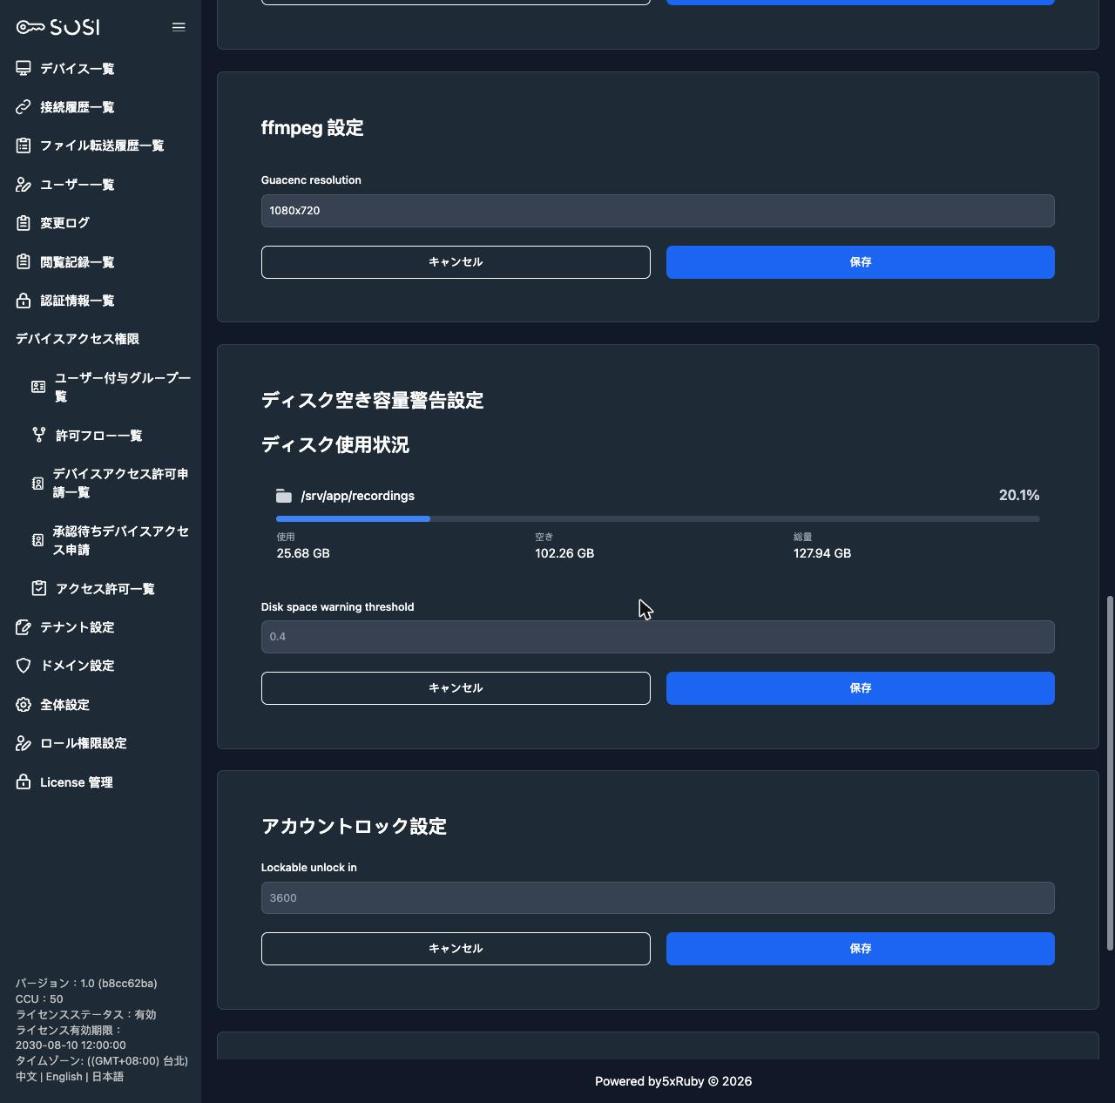Click the link icon beside 接続履歴一覧
This screenshot has width=1115, height=1103.
pyautogui.click(x=23, y=107)
